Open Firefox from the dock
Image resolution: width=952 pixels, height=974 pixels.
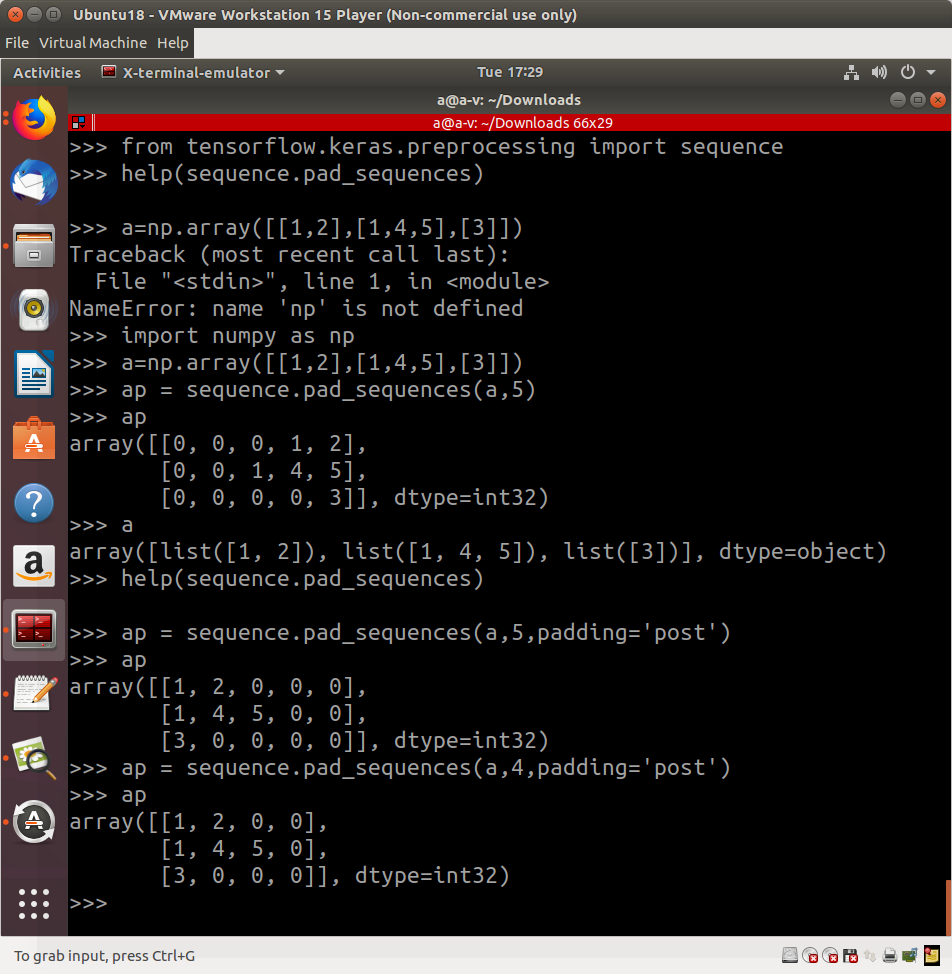(x=34, y=117)
